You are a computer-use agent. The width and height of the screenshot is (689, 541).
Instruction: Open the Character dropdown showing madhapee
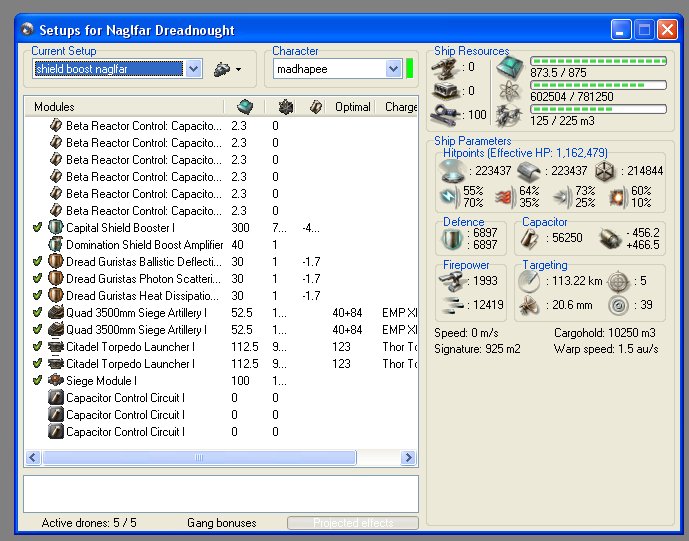point(392,69)
